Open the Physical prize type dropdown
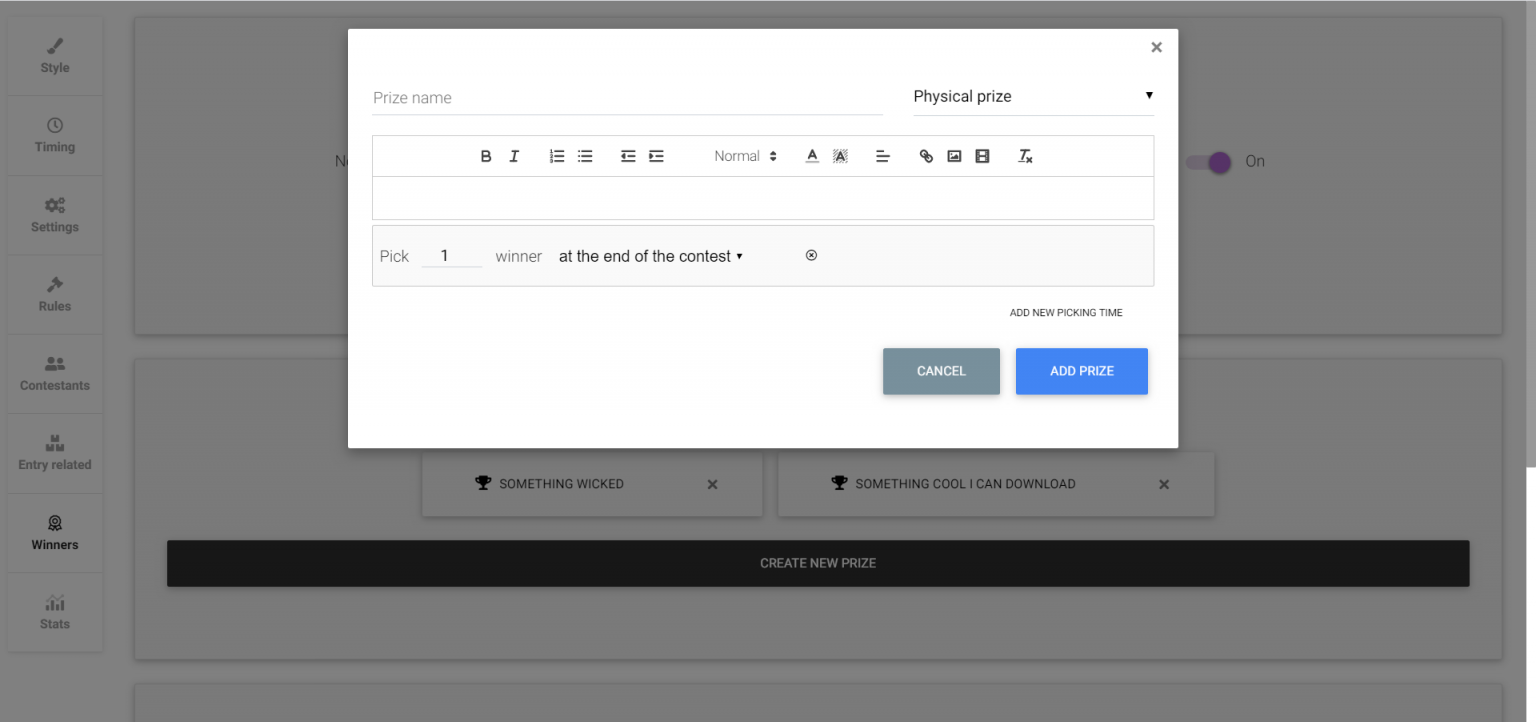The image size is (1536, 722). [x=1033, y=97]
